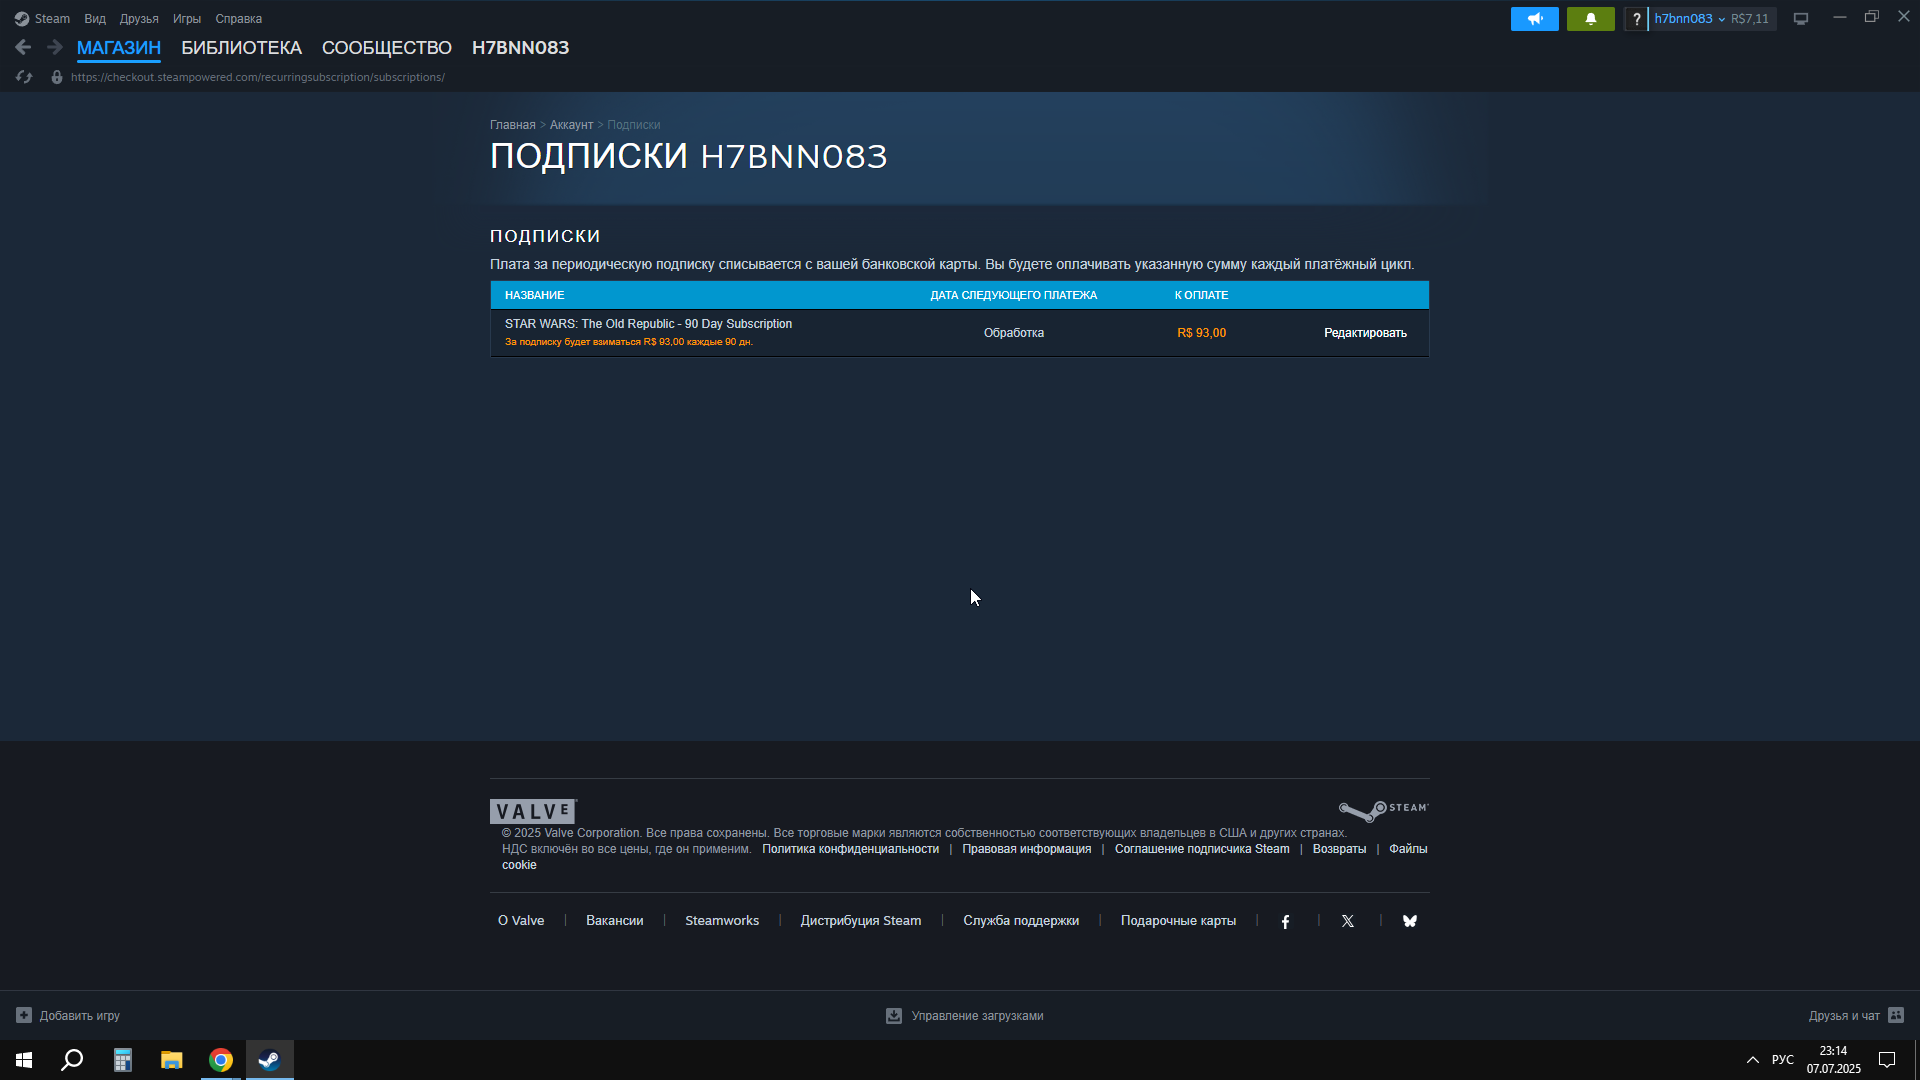The image size is (1920, 1080).
Task: Click the checkout URL address bar
Action: click(x=258, y=77)
